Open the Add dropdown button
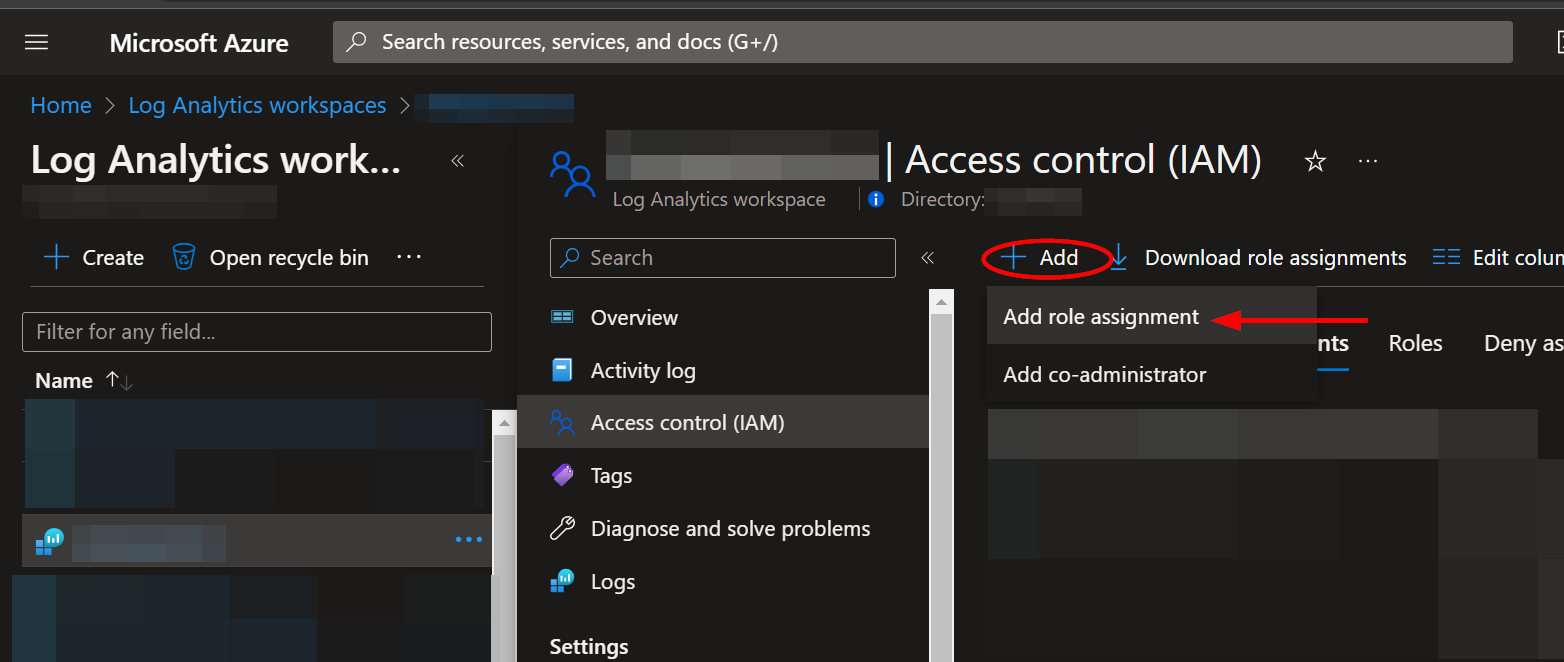The width and height of the screenshot is (1564, 662). click(x=1041, y=258)
